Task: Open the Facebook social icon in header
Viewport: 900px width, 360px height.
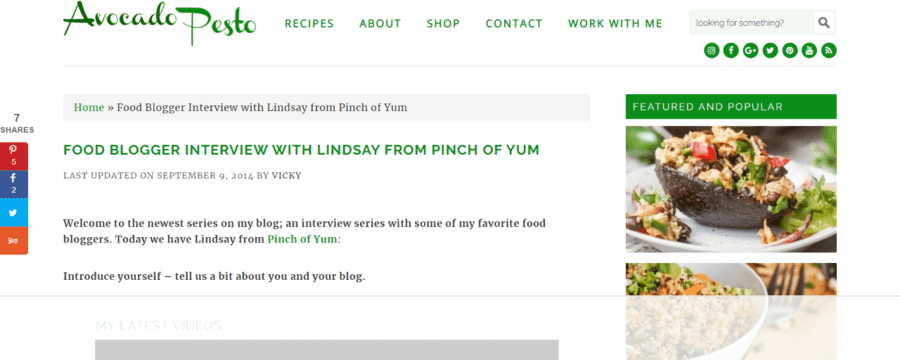Action: point(731,51)
